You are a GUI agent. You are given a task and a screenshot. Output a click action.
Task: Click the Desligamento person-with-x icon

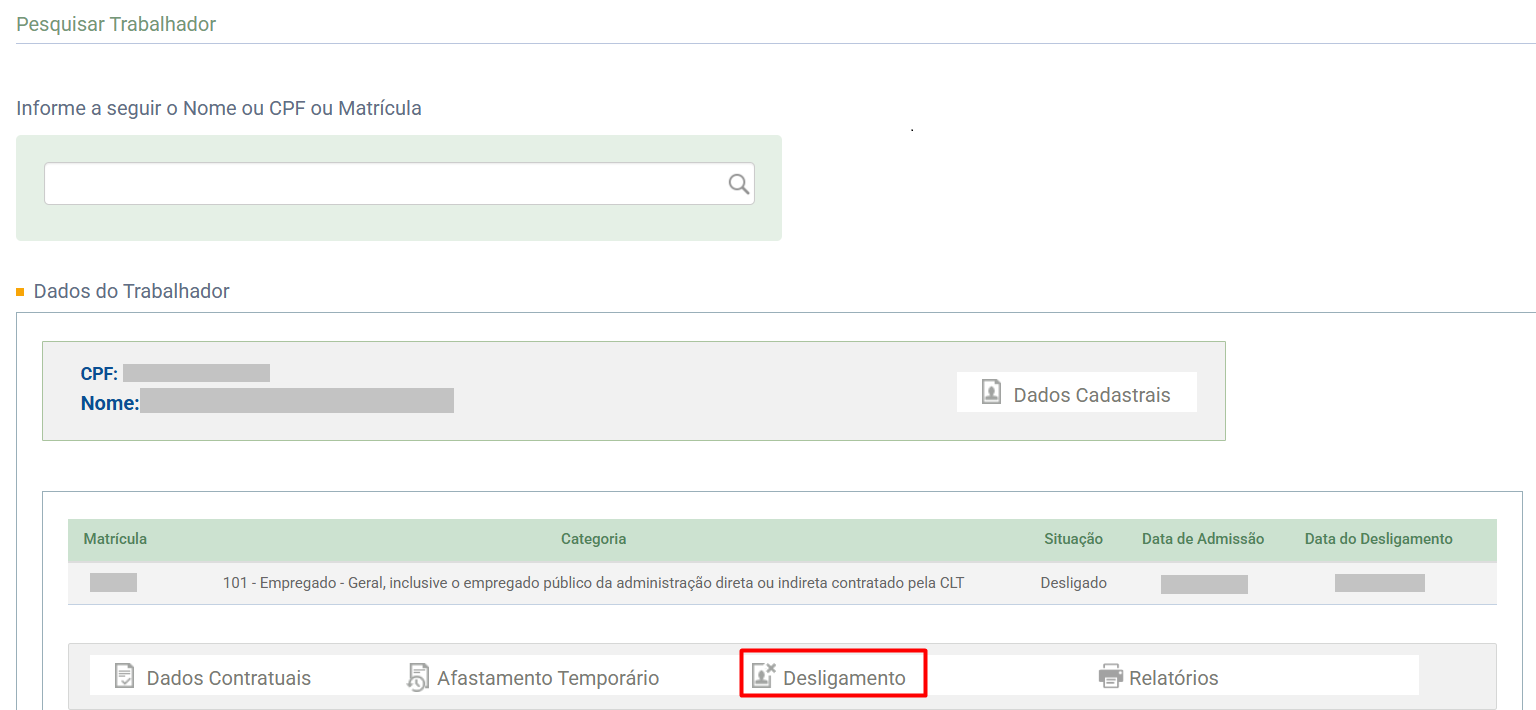pos(764,675)
